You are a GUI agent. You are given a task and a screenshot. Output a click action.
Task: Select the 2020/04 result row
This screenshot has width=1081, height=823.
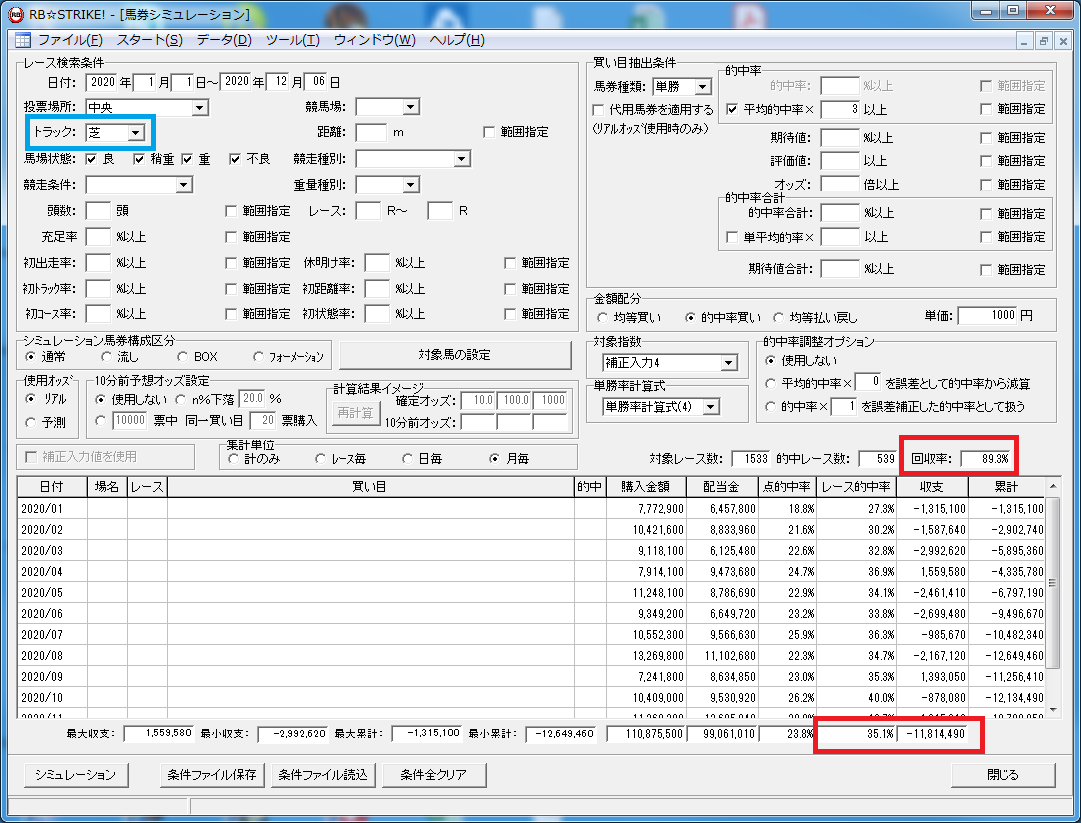[532, 571]
